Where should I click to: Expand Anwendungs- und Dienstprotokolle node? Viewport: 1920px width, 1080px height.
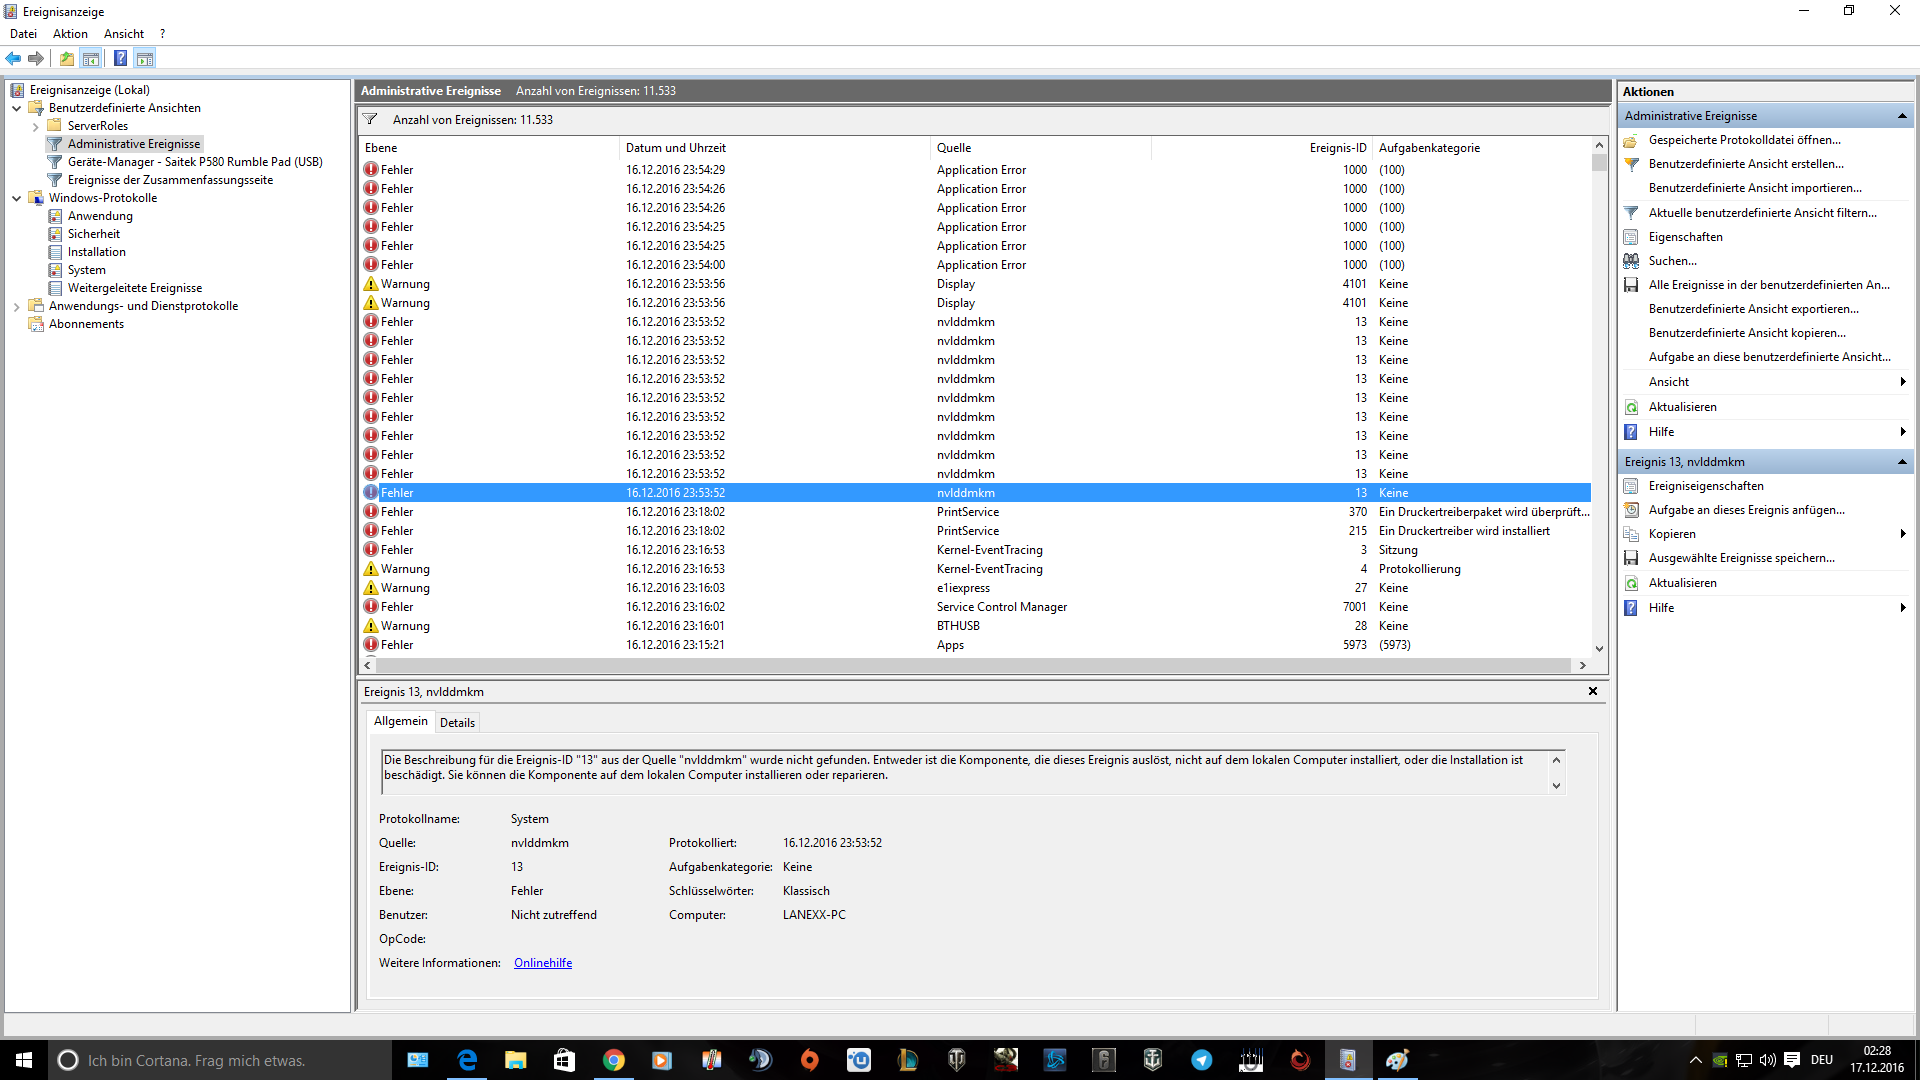17,306
